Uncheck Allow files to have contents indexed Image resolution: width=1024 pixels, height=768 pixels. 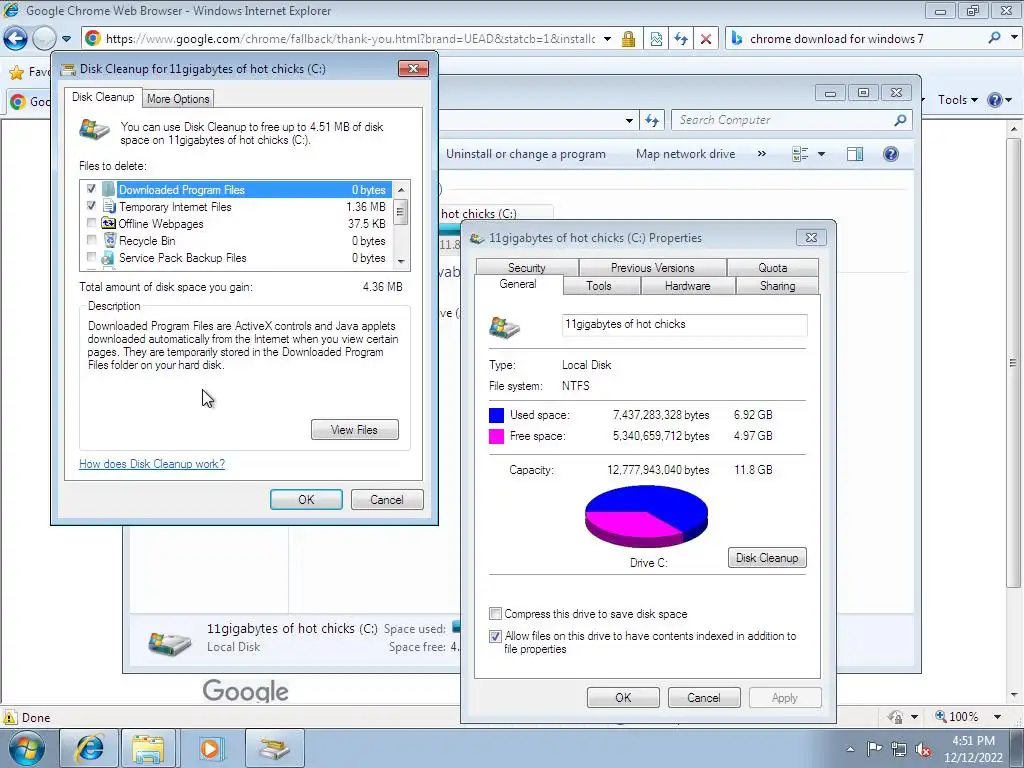click(496, 636)
